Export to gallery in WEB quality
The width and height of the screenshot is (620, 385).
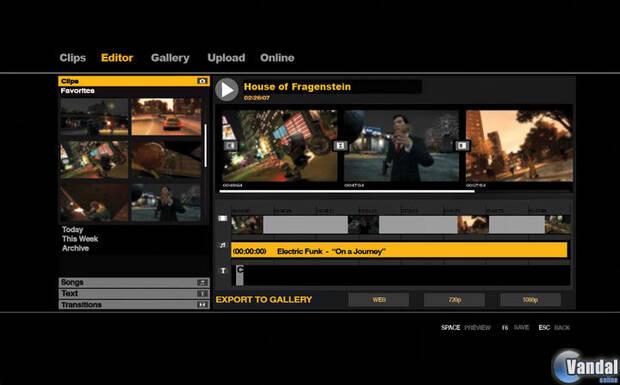(x=379, y=300)
